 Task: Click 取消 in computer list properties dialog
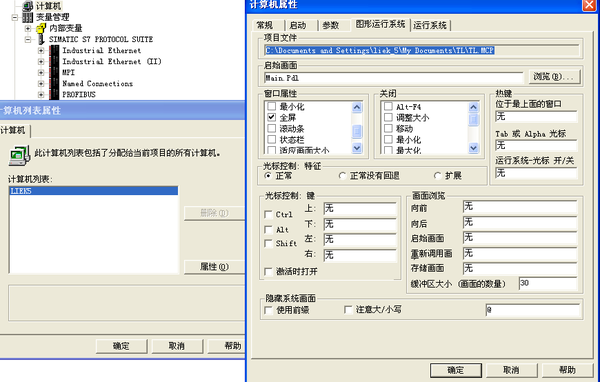177,346
